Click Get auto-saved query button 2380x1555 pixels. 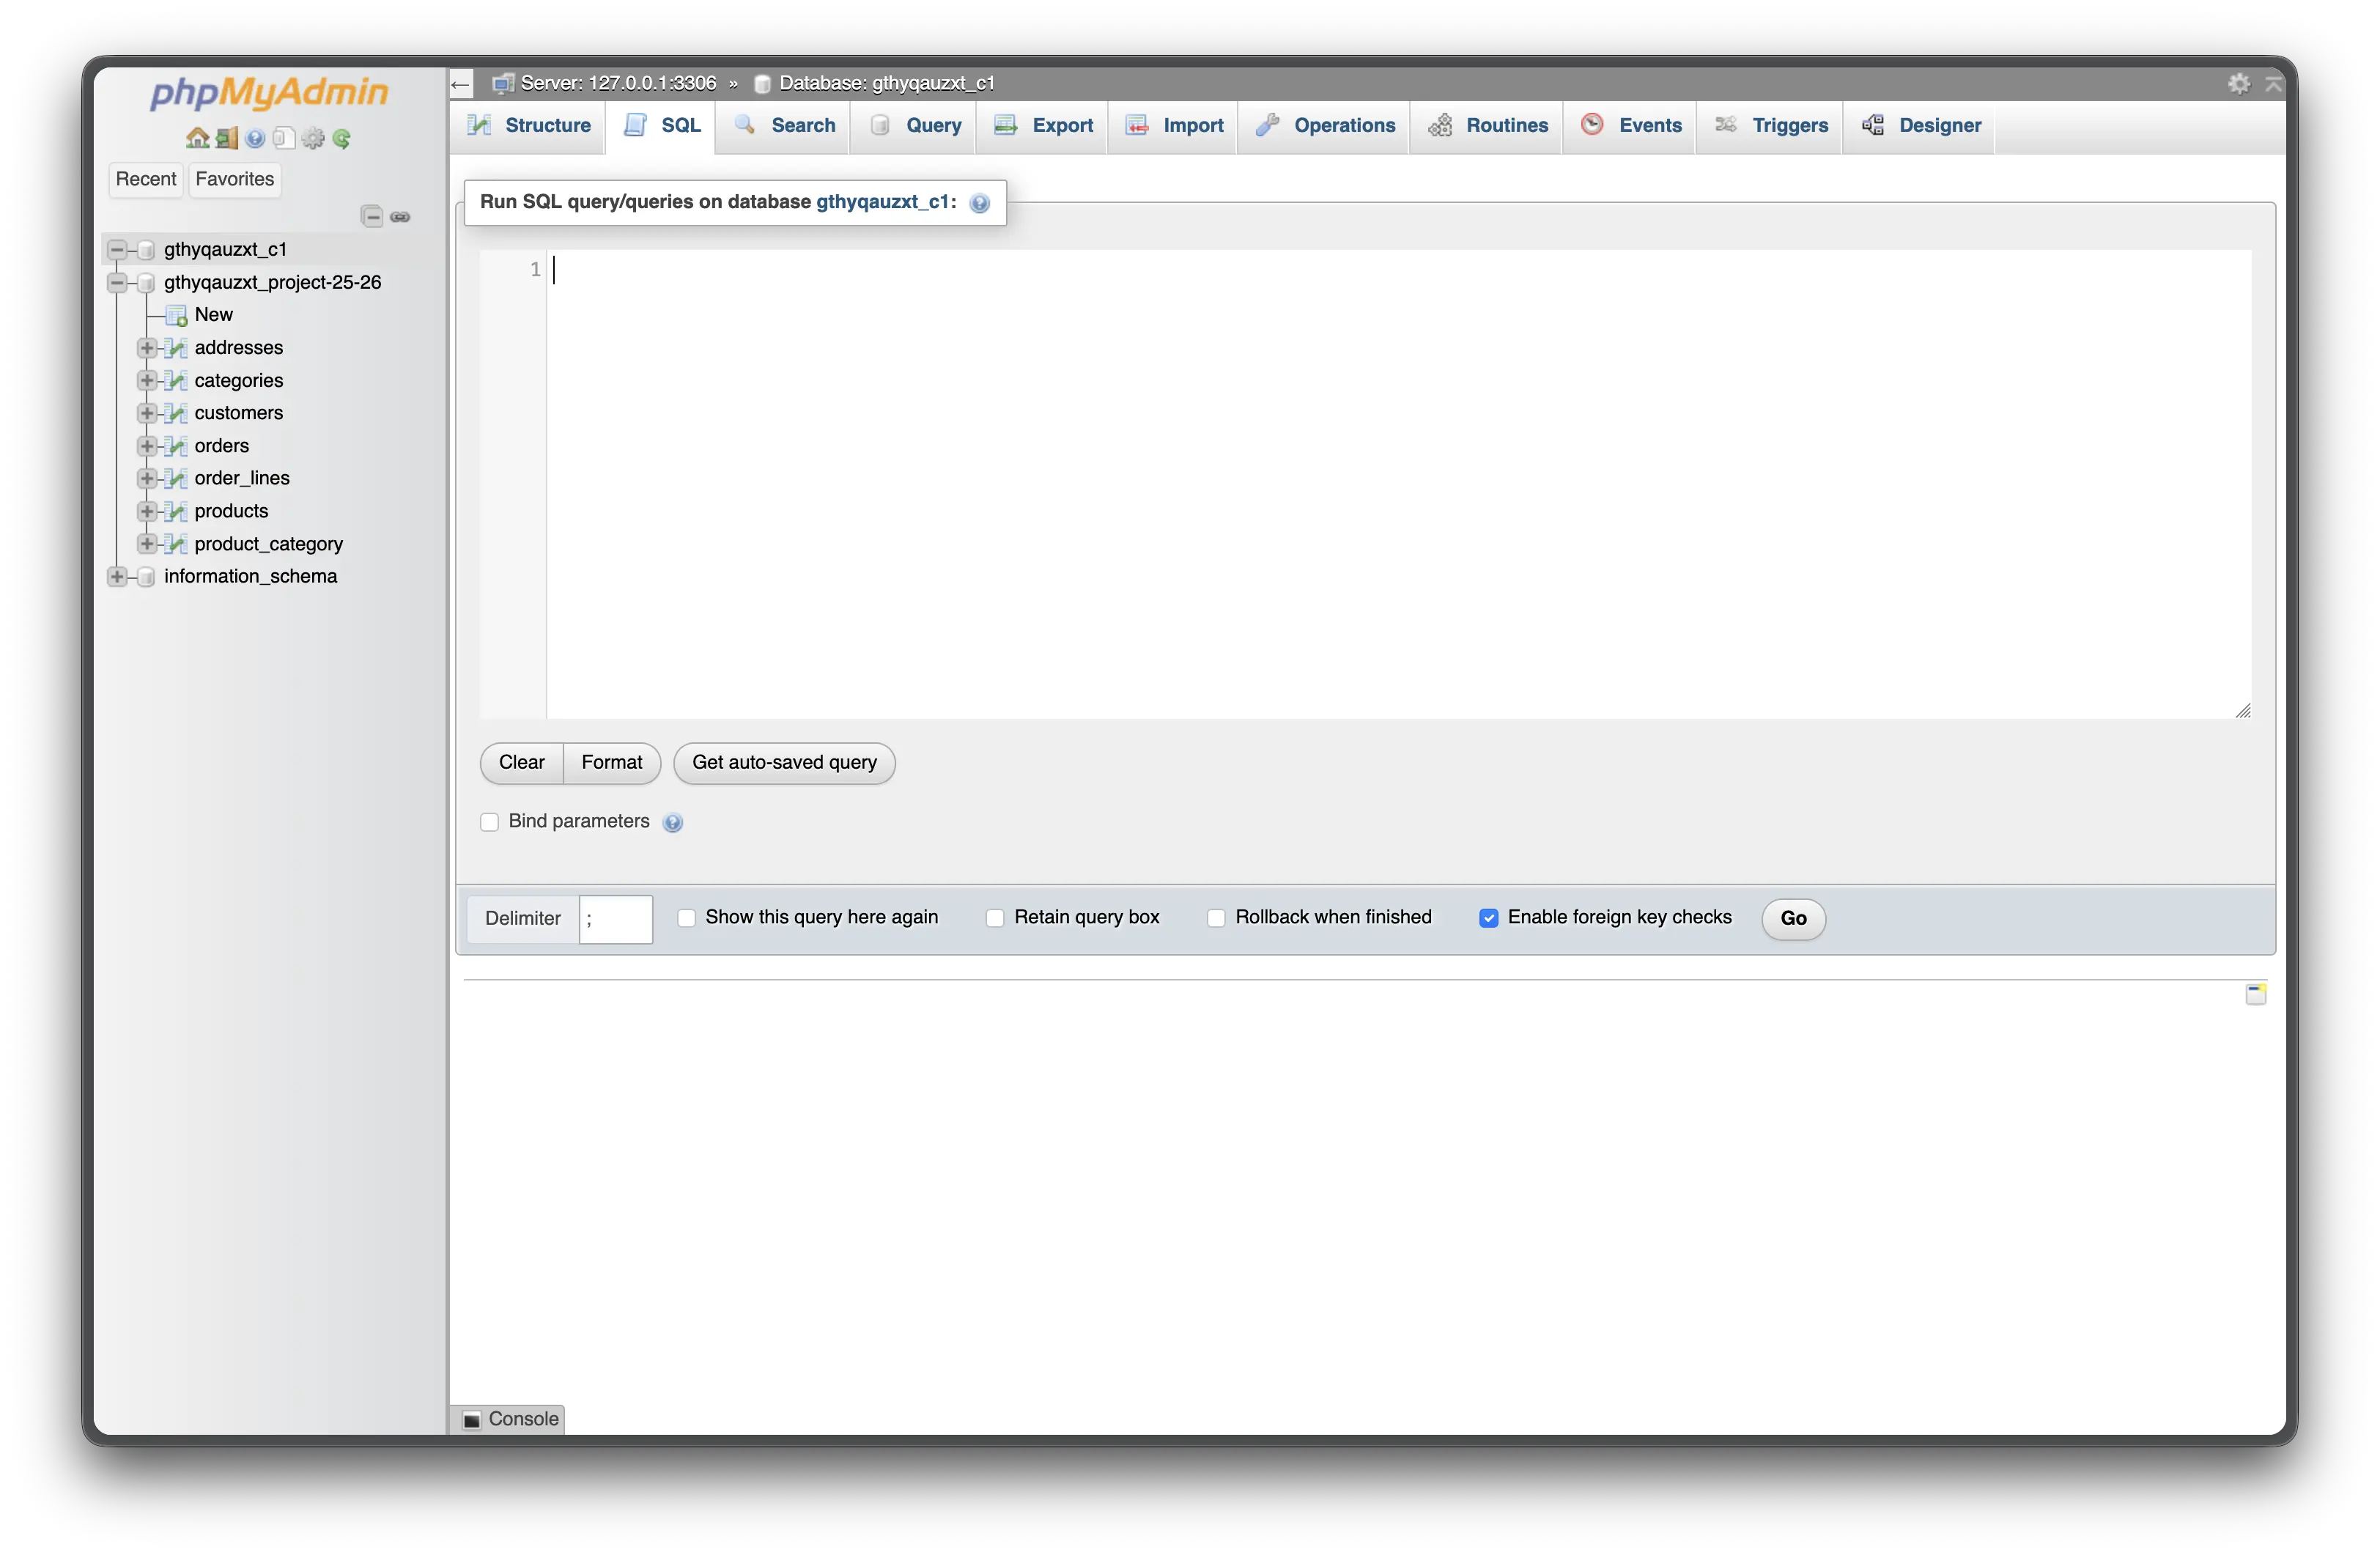784,763
